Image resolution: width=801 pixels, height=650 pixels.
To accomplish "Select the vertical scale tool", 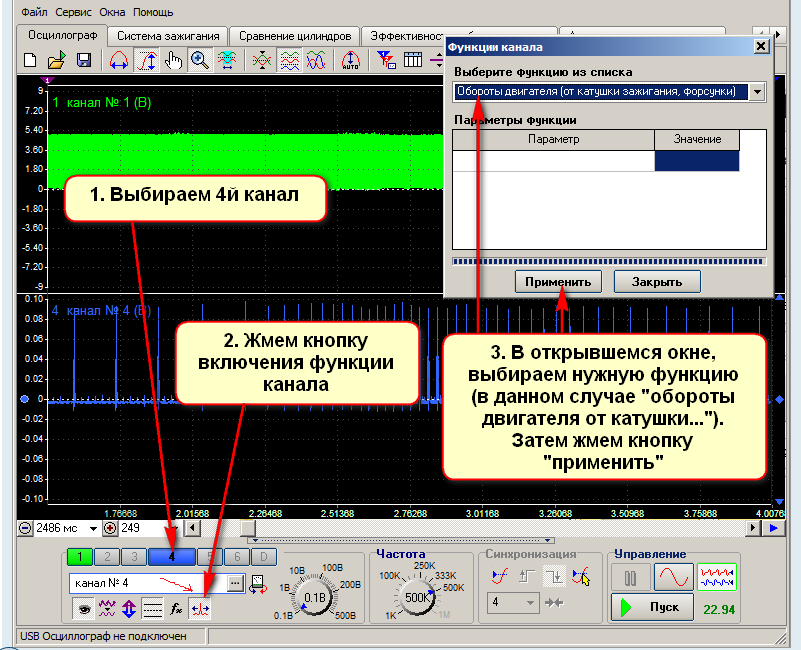I will point(147,60).
